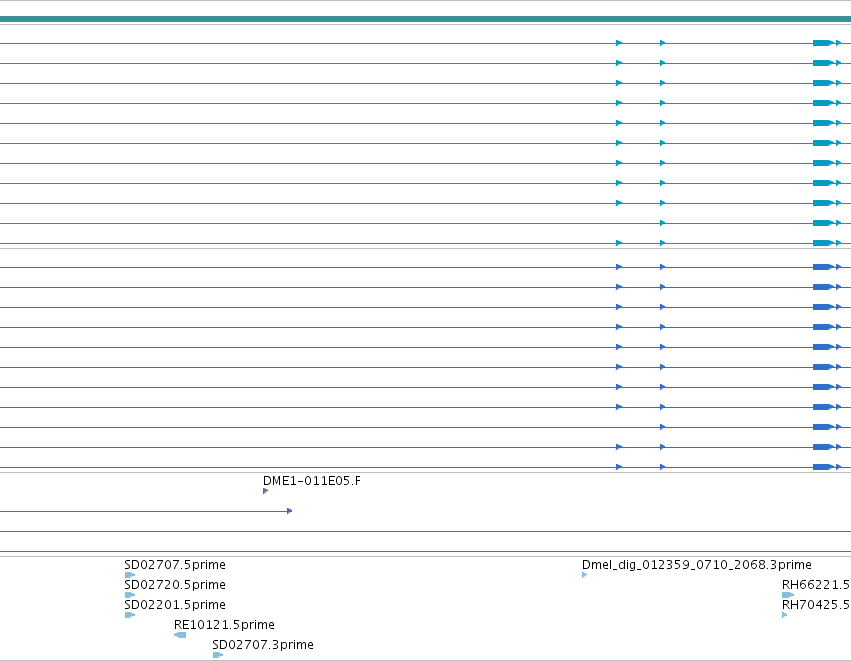The height and width of the screenshot is (661, 851).
Task: Click the purple arrow glyph of DME1-011E05.F
Action: 265,491
